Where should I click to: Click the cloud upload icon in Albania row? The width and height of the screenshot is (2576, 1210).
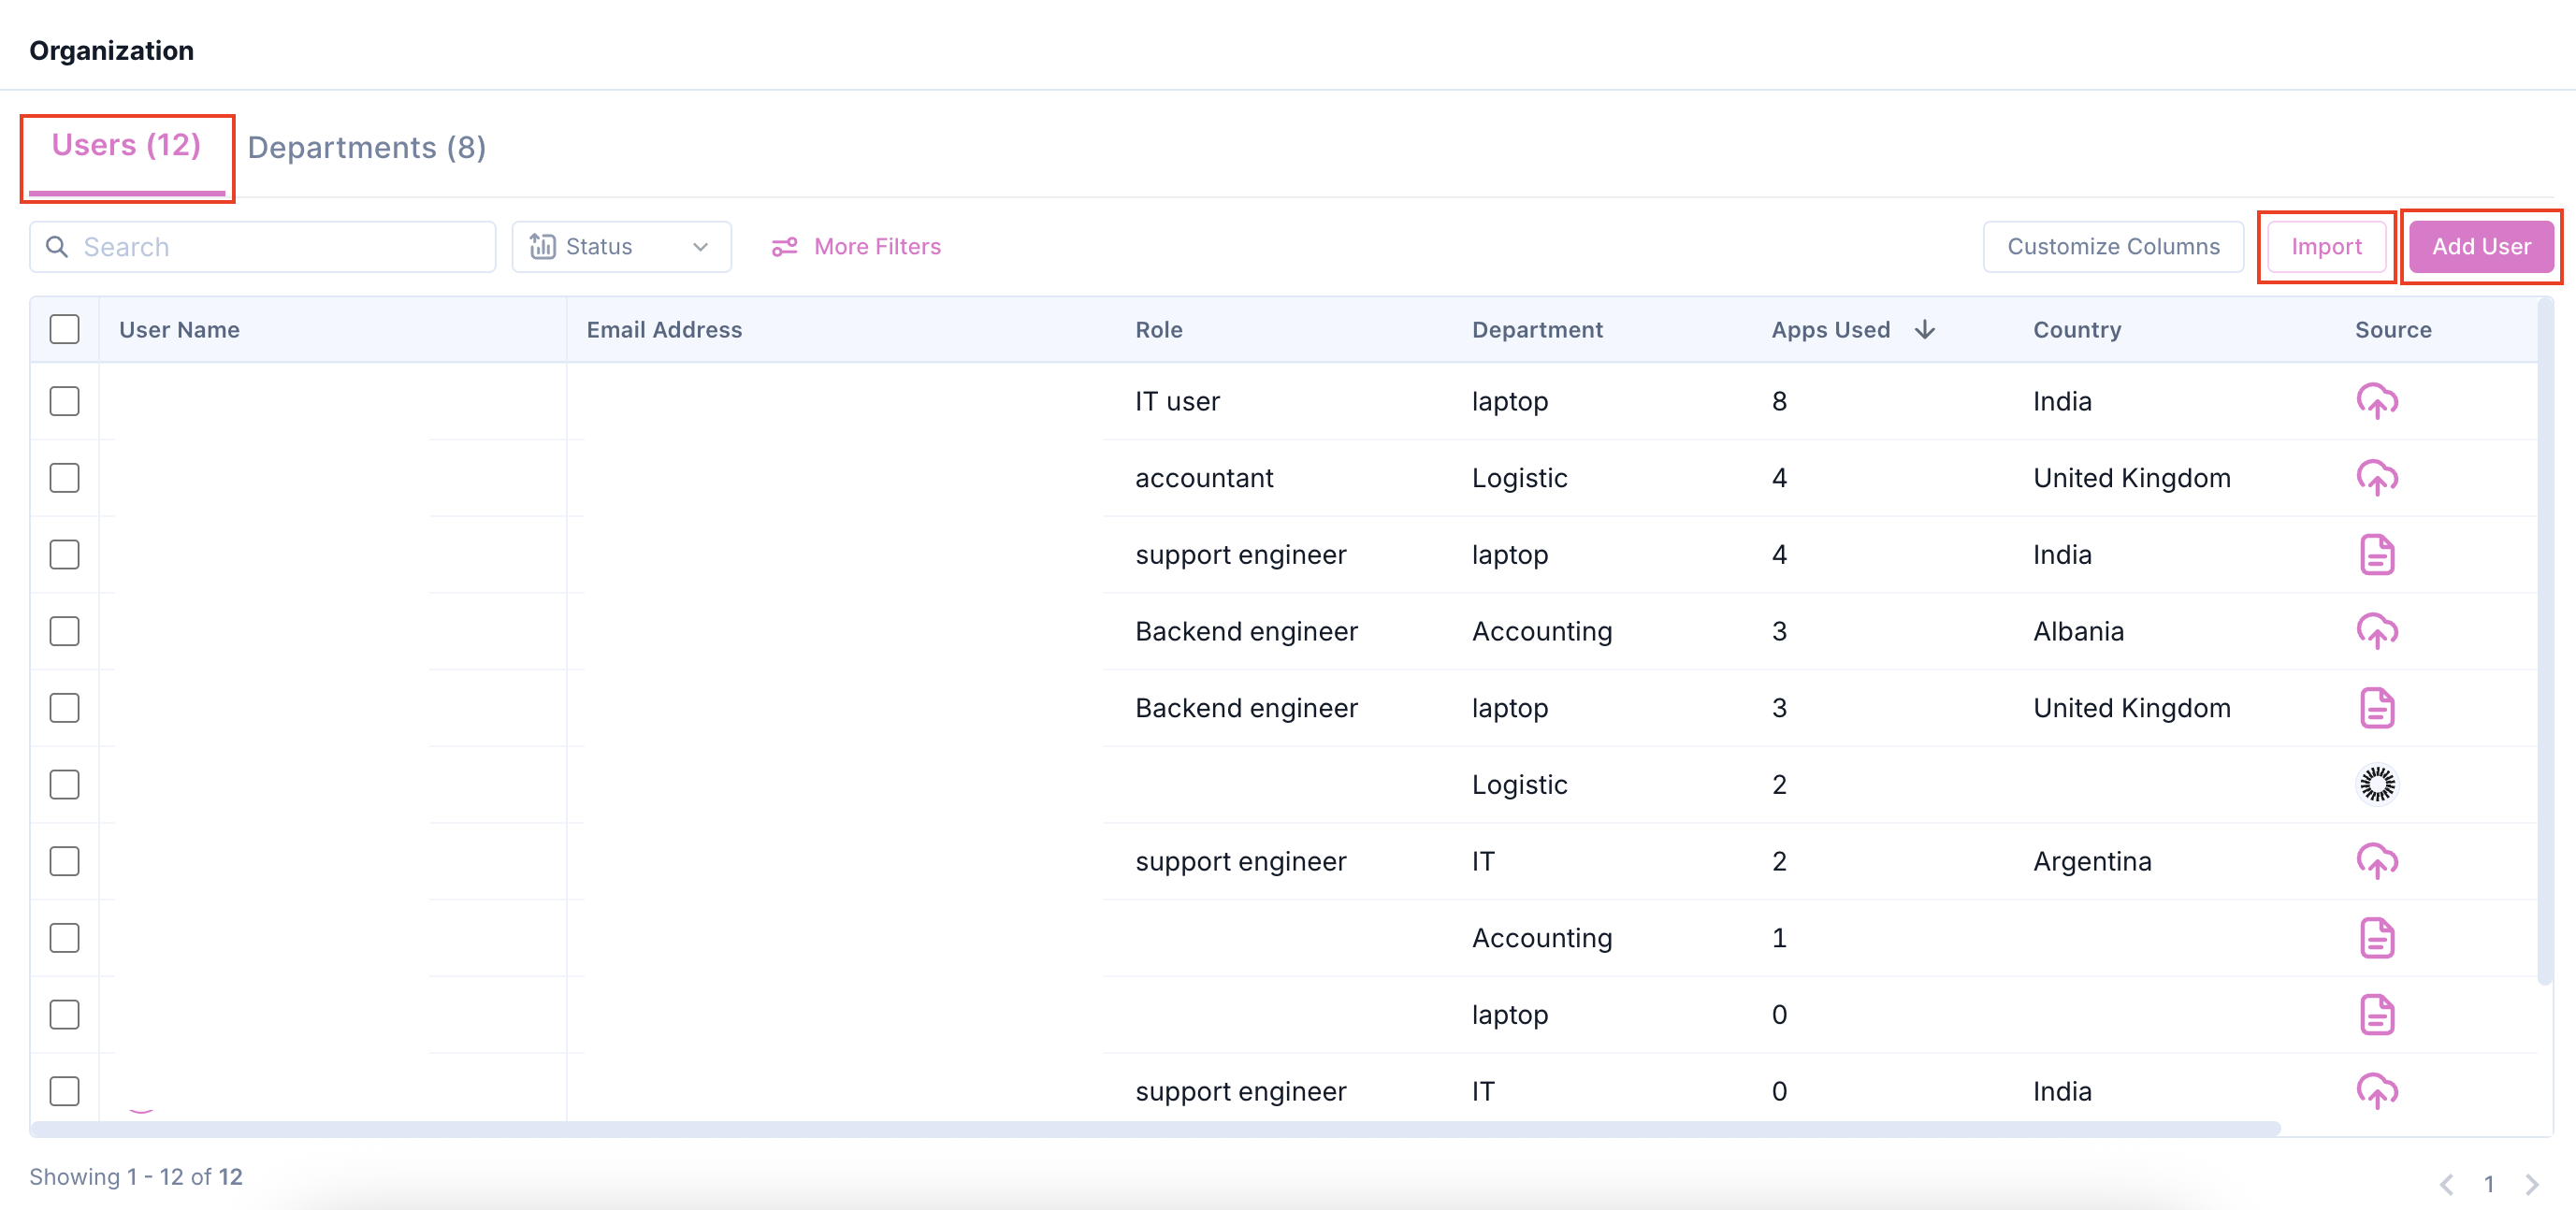[x=2376, y=631]
